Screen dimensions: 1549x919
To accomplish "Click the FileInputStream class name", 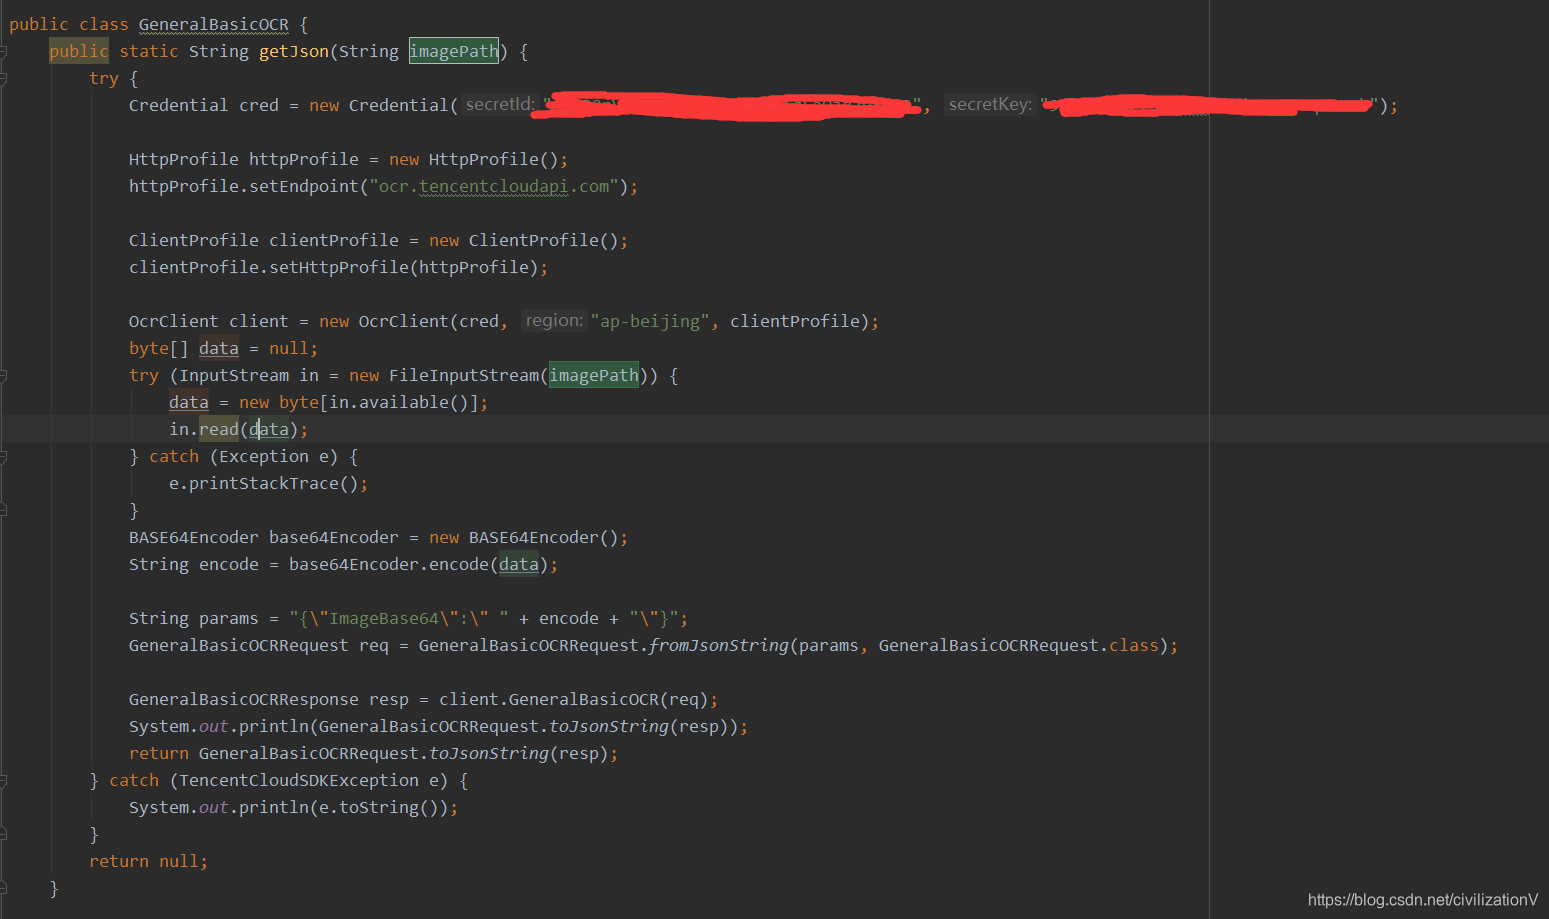I will coord(464,376).
